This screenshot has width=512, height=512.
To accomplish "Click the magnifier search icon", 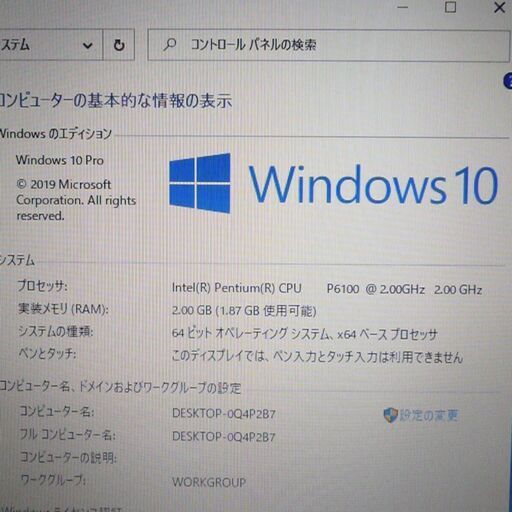I will (170, 44).
